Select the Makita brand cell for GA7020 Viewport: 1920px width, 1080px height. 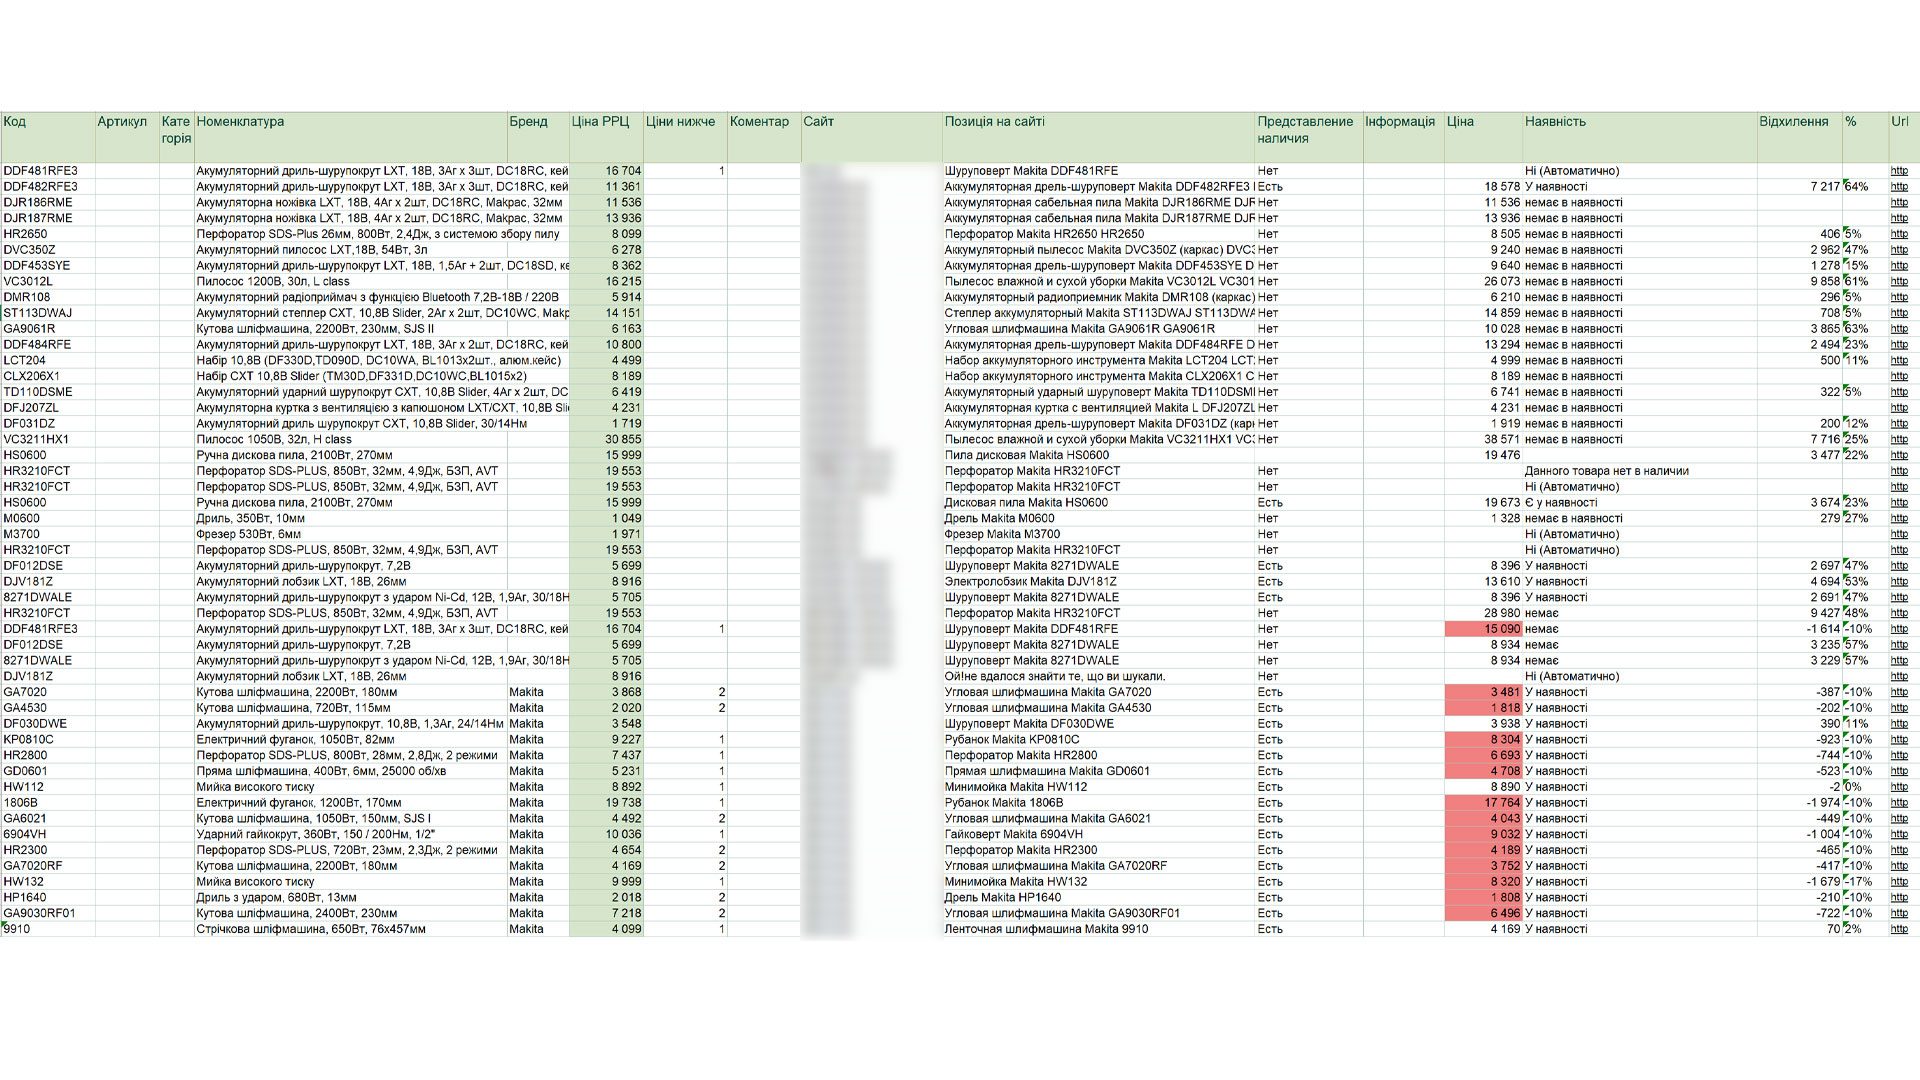[527, 691]
